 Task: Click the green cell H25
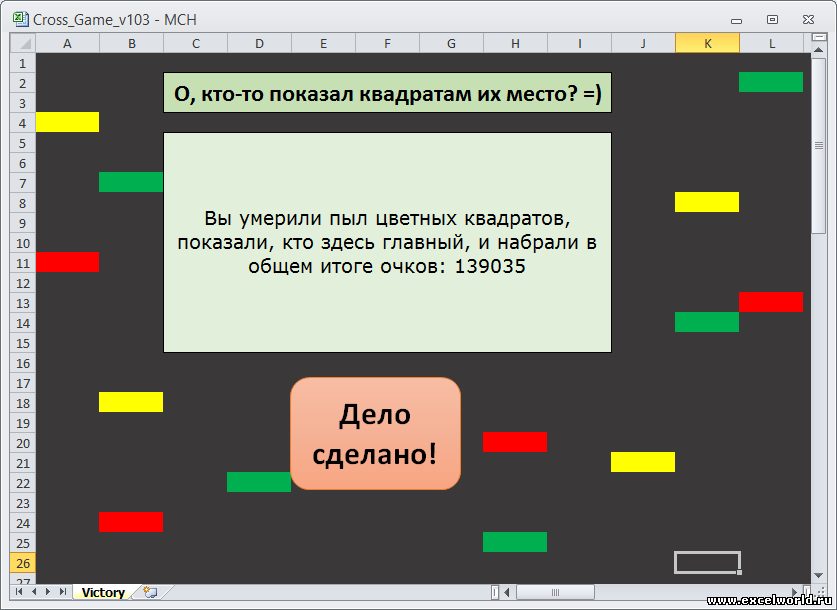(515, 542)
